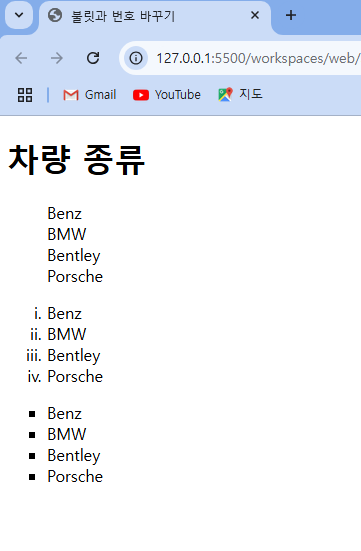Click Bentley in the square bullet list
The height and width of the screenshot is (551, 361).
(74, 456)
